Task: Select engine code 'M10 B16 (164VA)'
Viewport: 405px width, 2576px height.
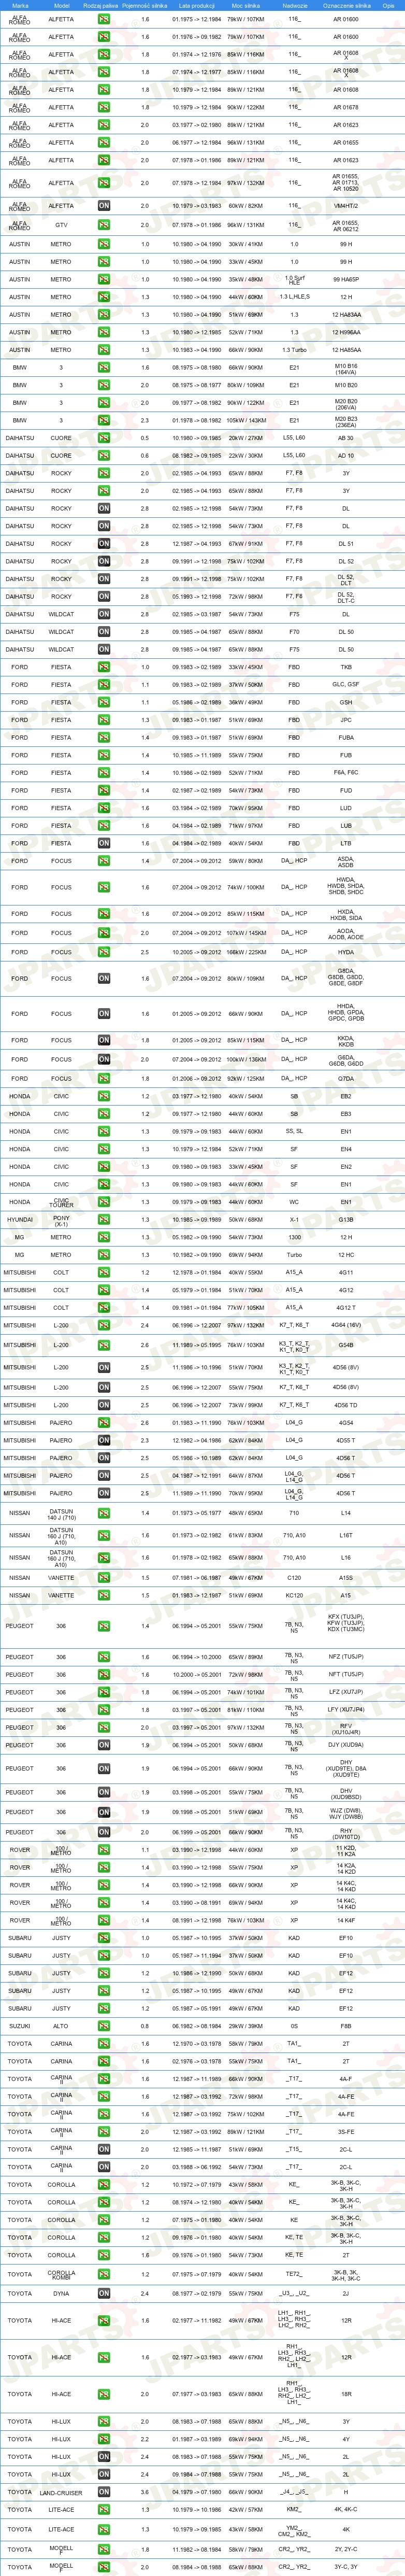Action: coord(346,368)
